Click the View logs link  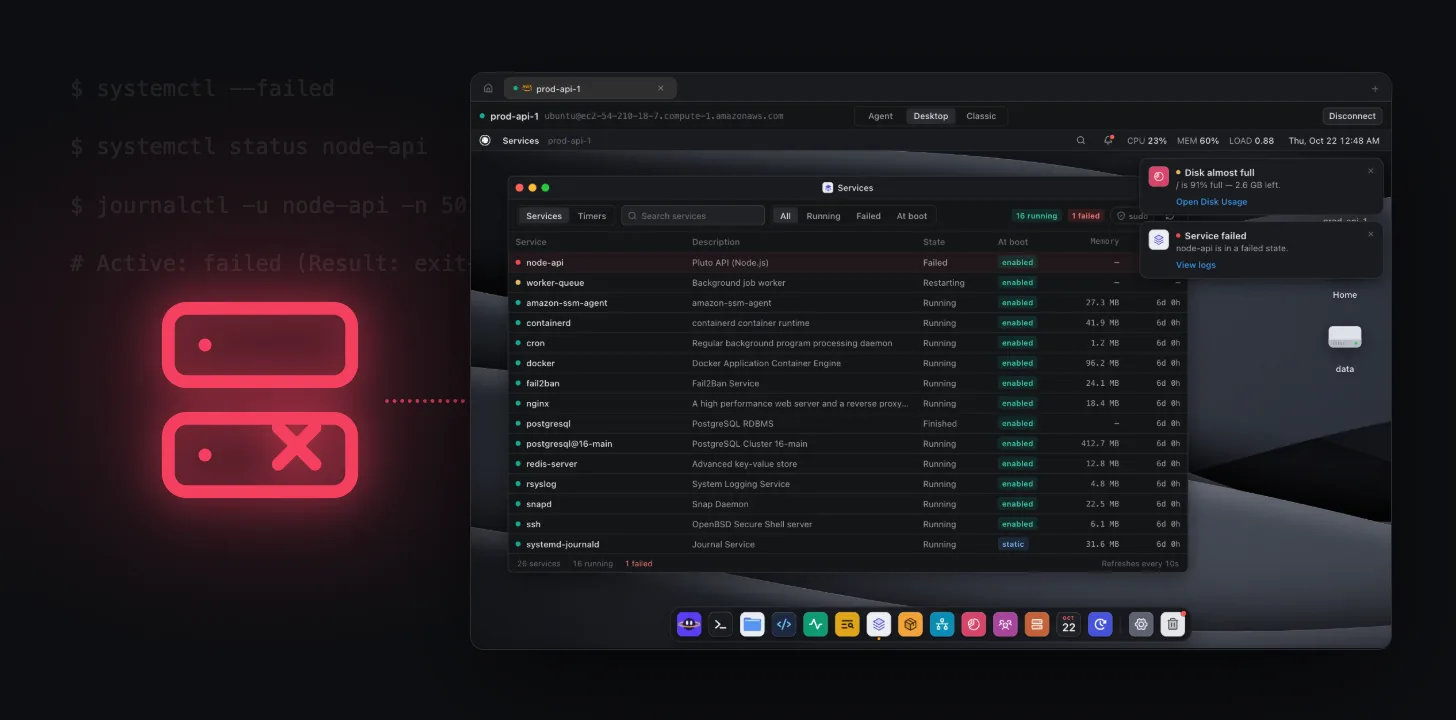(x=1196, y=265)
